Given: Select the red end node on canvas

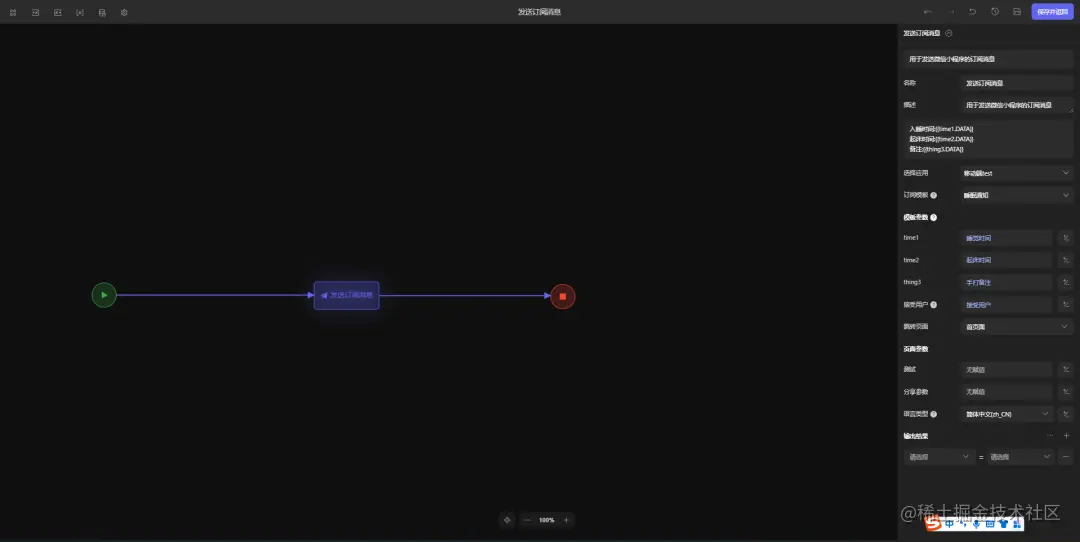Looking at the screenshot, I should coord(563,296).
